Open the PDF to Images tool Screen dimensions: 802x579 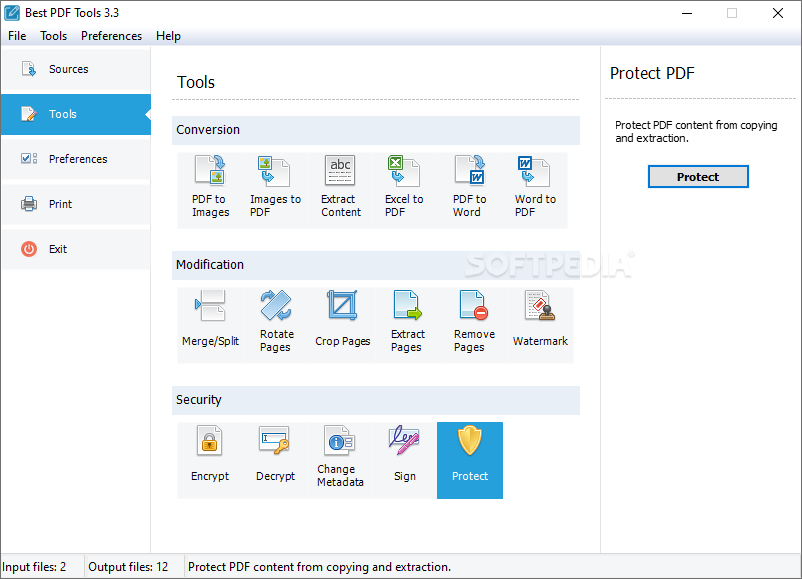point(210,190)
